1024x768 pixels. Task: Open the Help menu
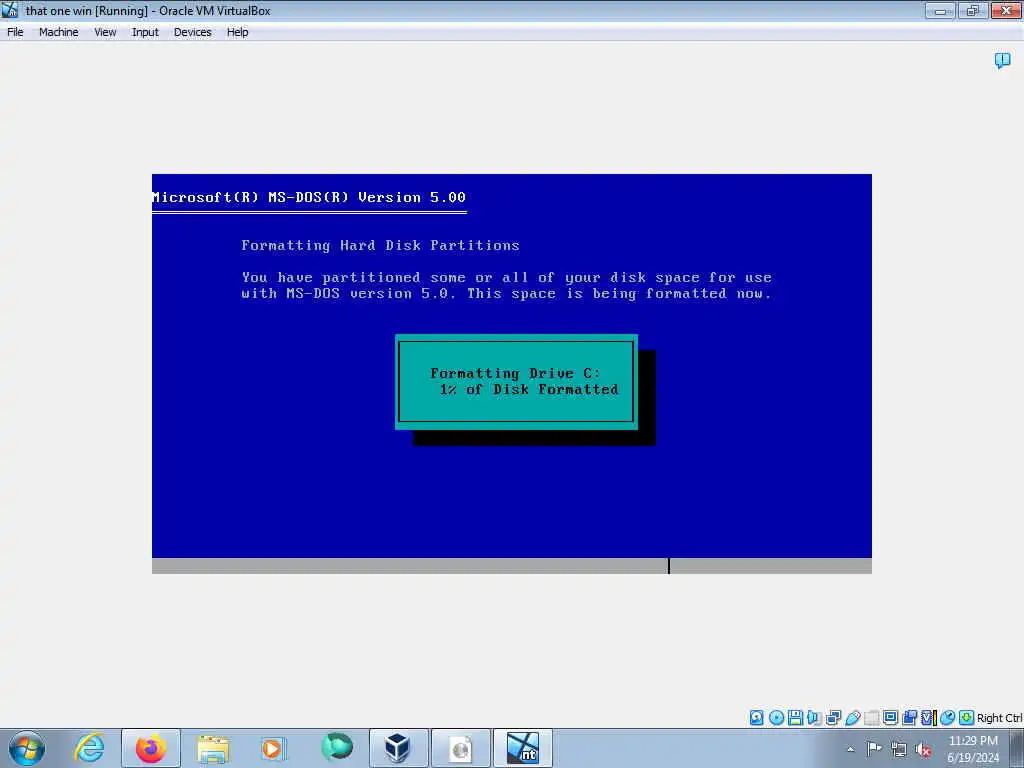tap(238, 32)
